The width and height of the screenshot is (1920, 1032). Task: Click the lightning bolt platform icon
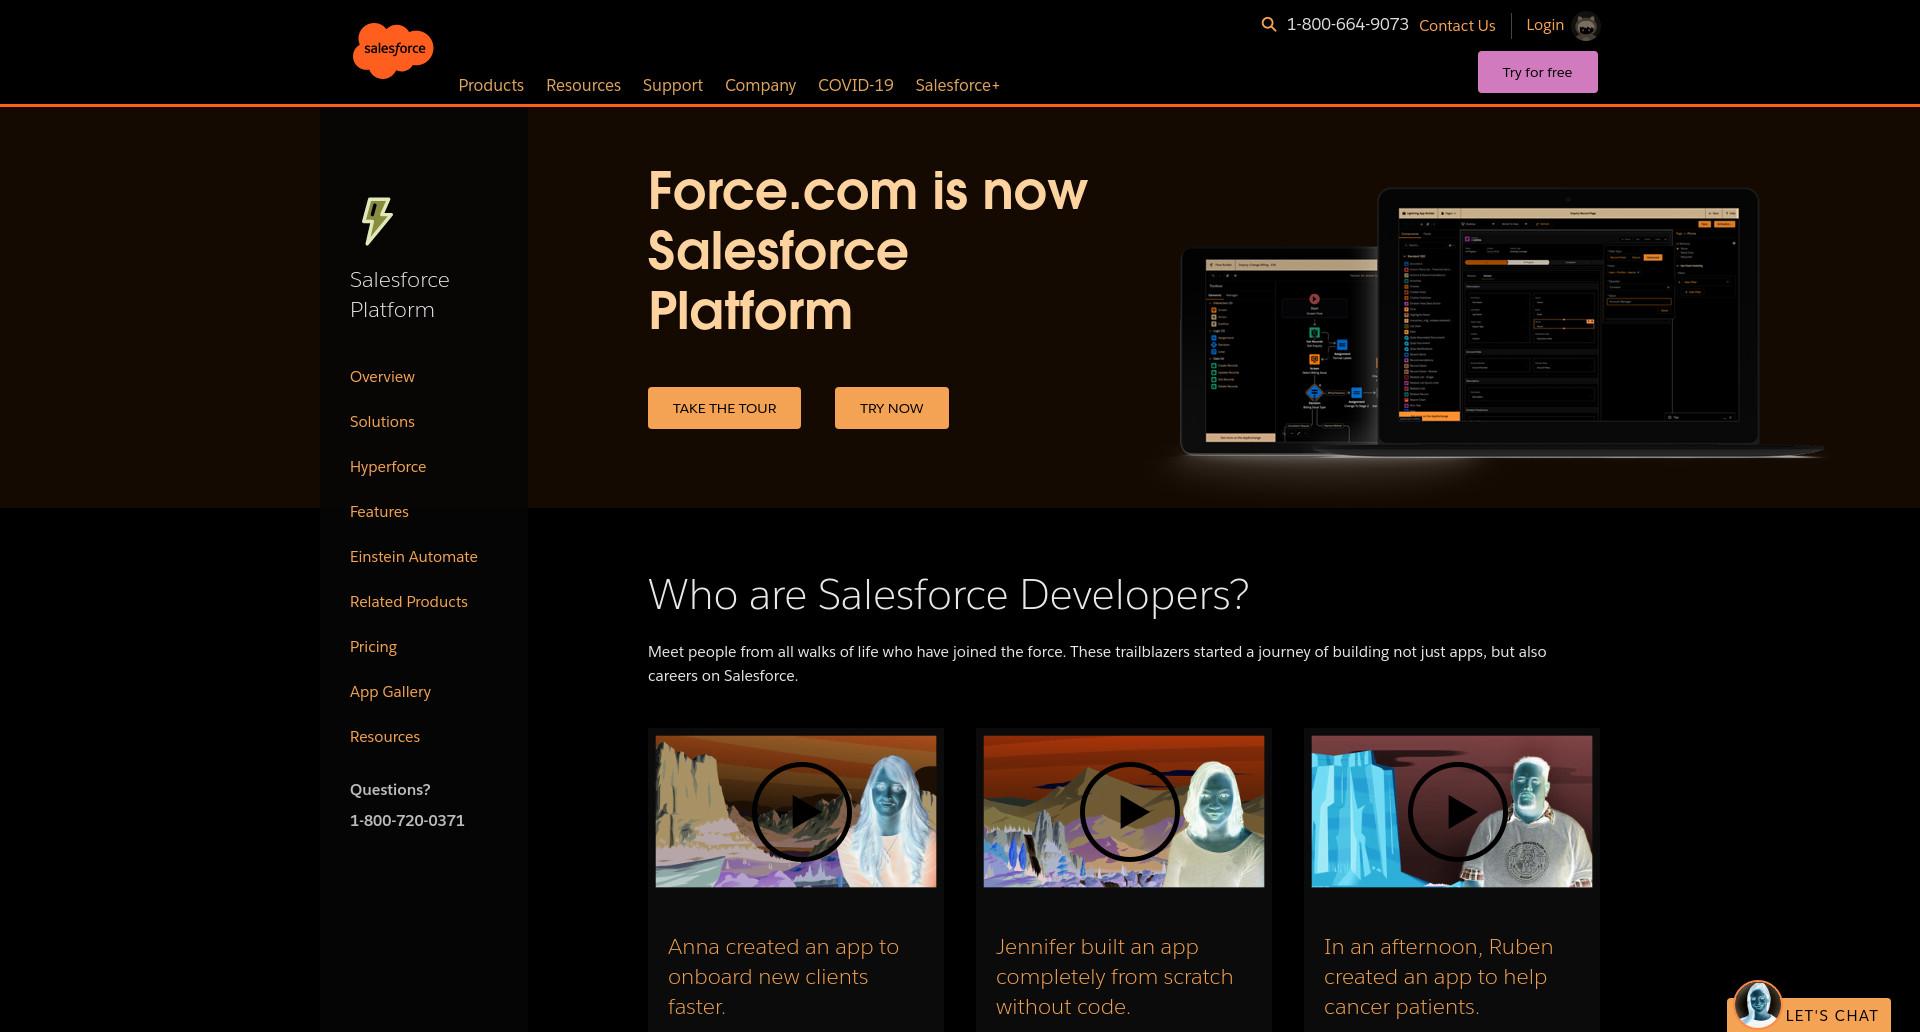[x=377, y=220]
